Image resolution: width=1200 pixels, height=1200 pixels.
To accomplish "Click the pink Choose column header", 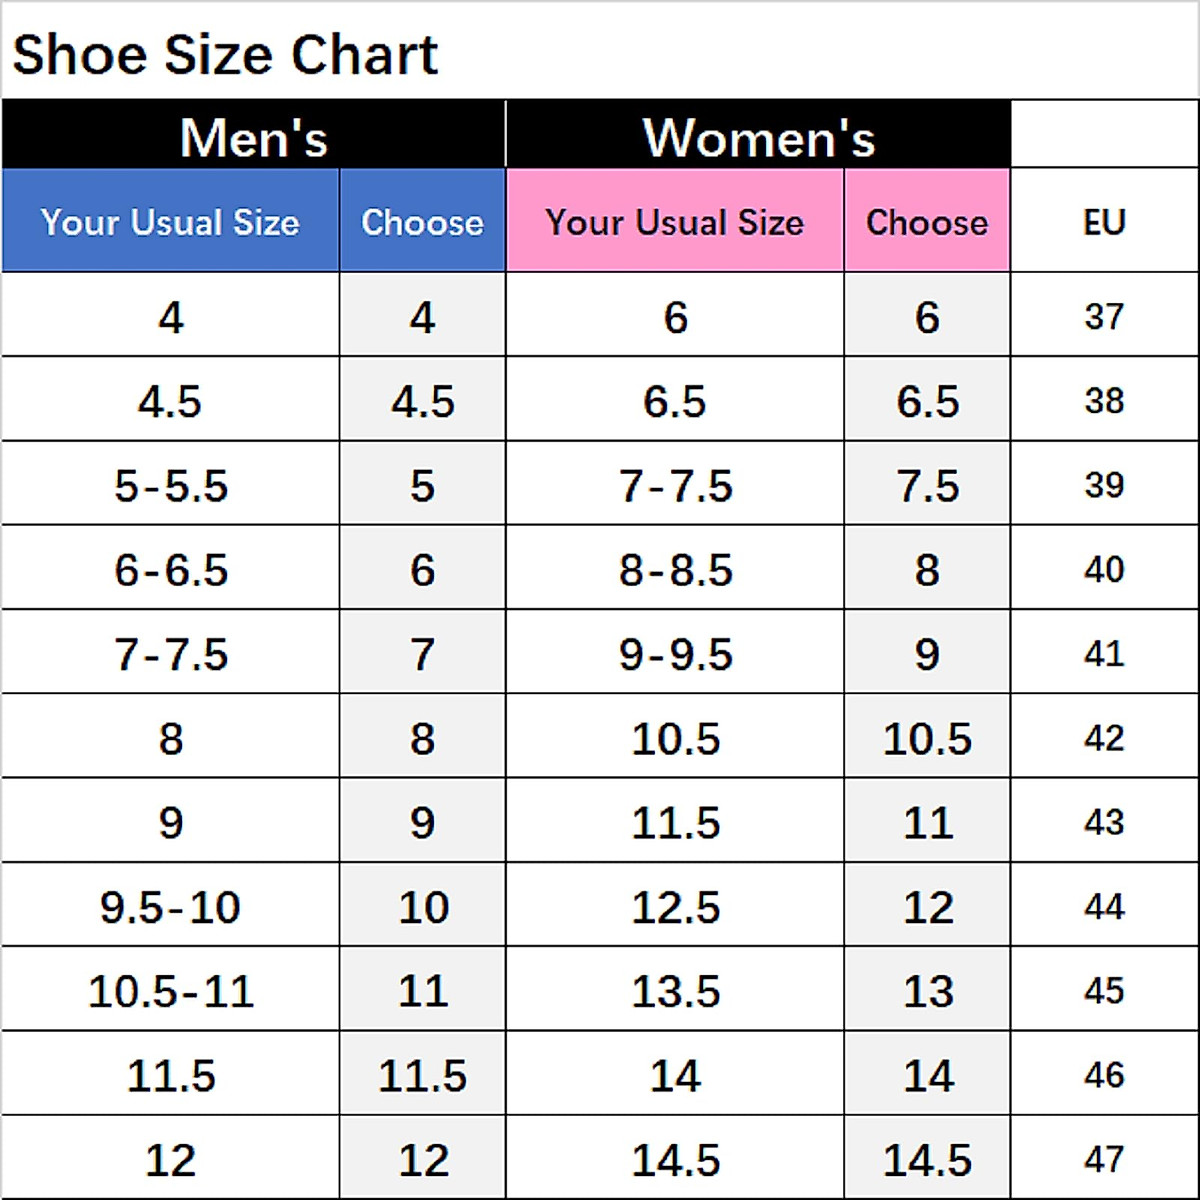I will (x=927, y=221).
